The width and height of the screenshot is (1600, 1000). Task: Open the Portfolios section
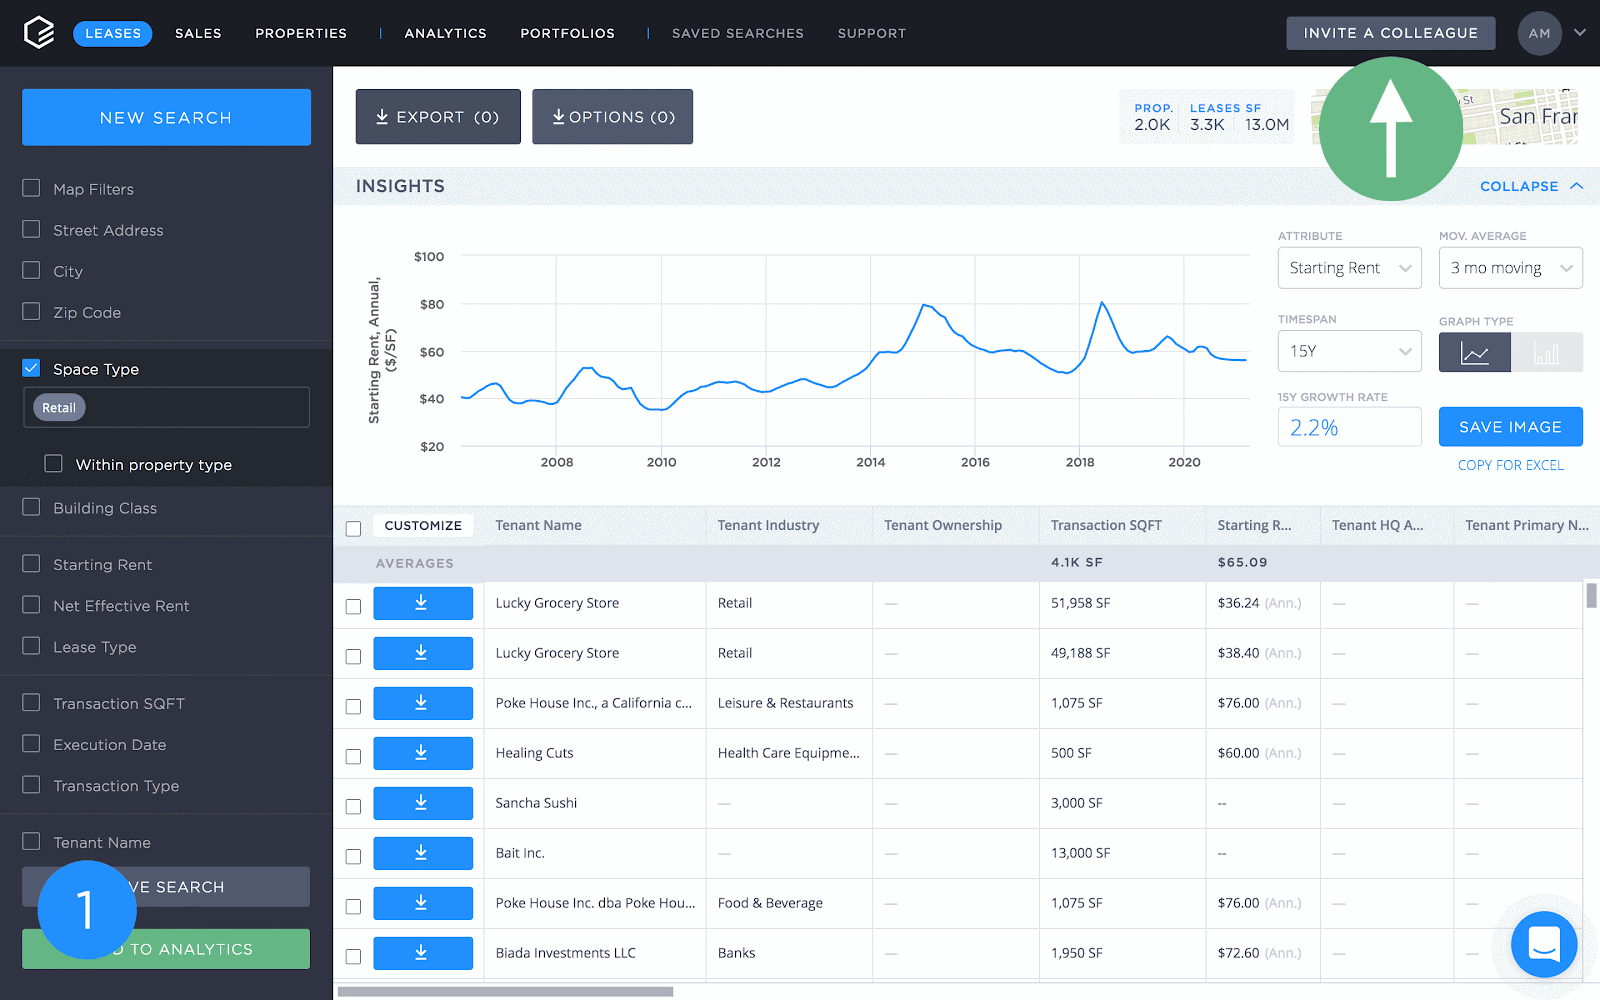567,33
